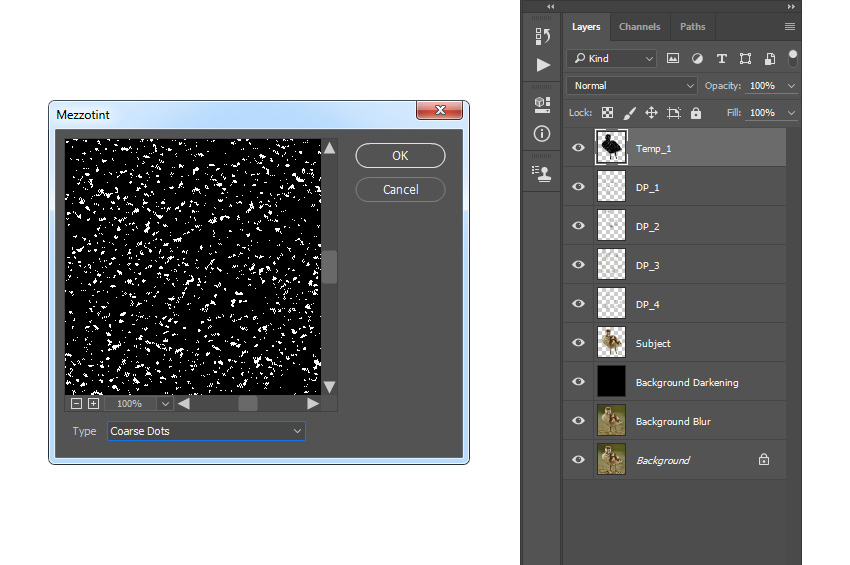Lock position move icon
The height and width of the screenshot is (565, 850).
pos(651,113)
